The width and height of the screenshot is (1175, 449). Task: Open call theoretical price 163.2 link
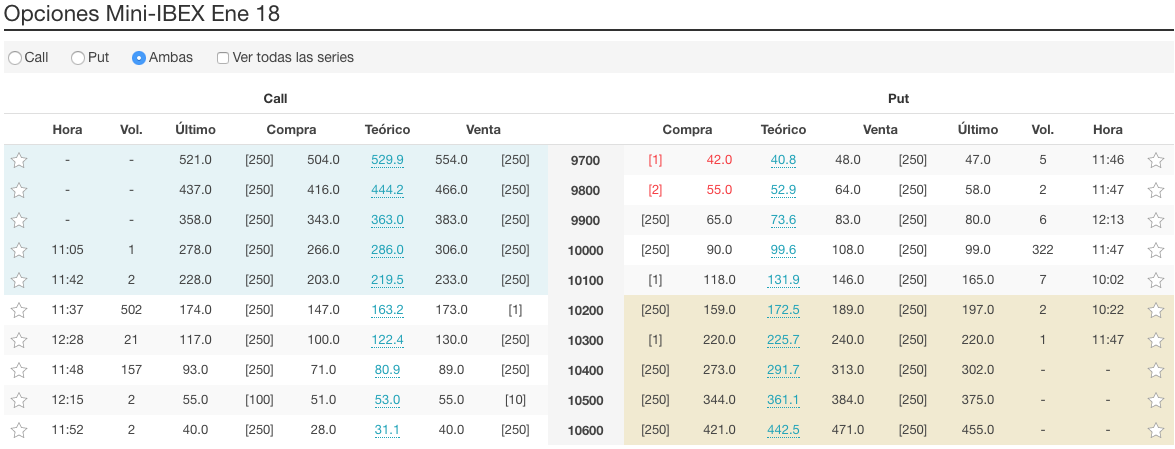(x=387, y=310)
